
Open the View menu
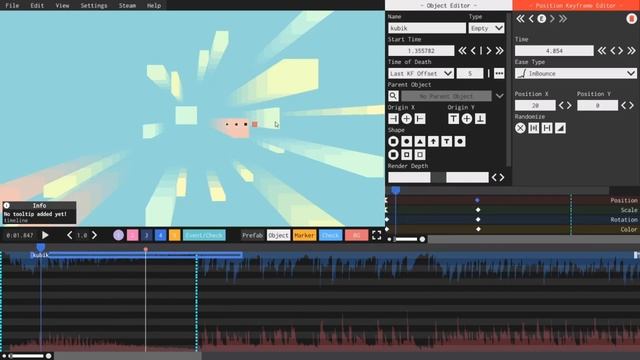(62, 5)
